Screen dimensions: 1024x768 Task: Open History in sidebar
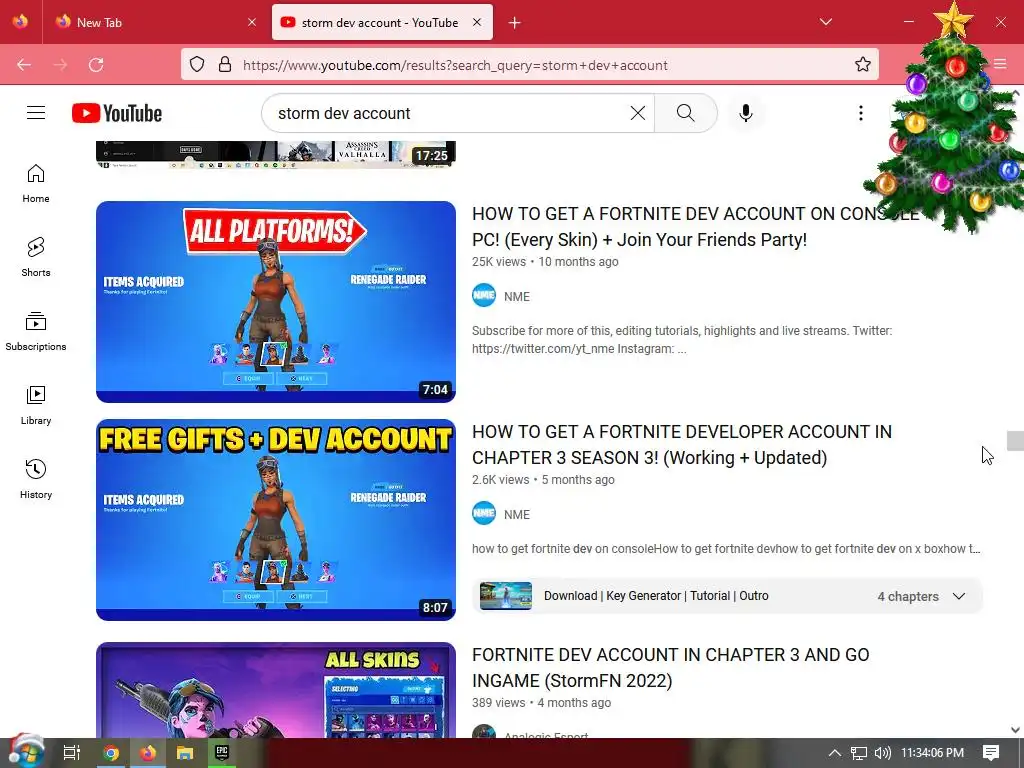pos(36,479)
